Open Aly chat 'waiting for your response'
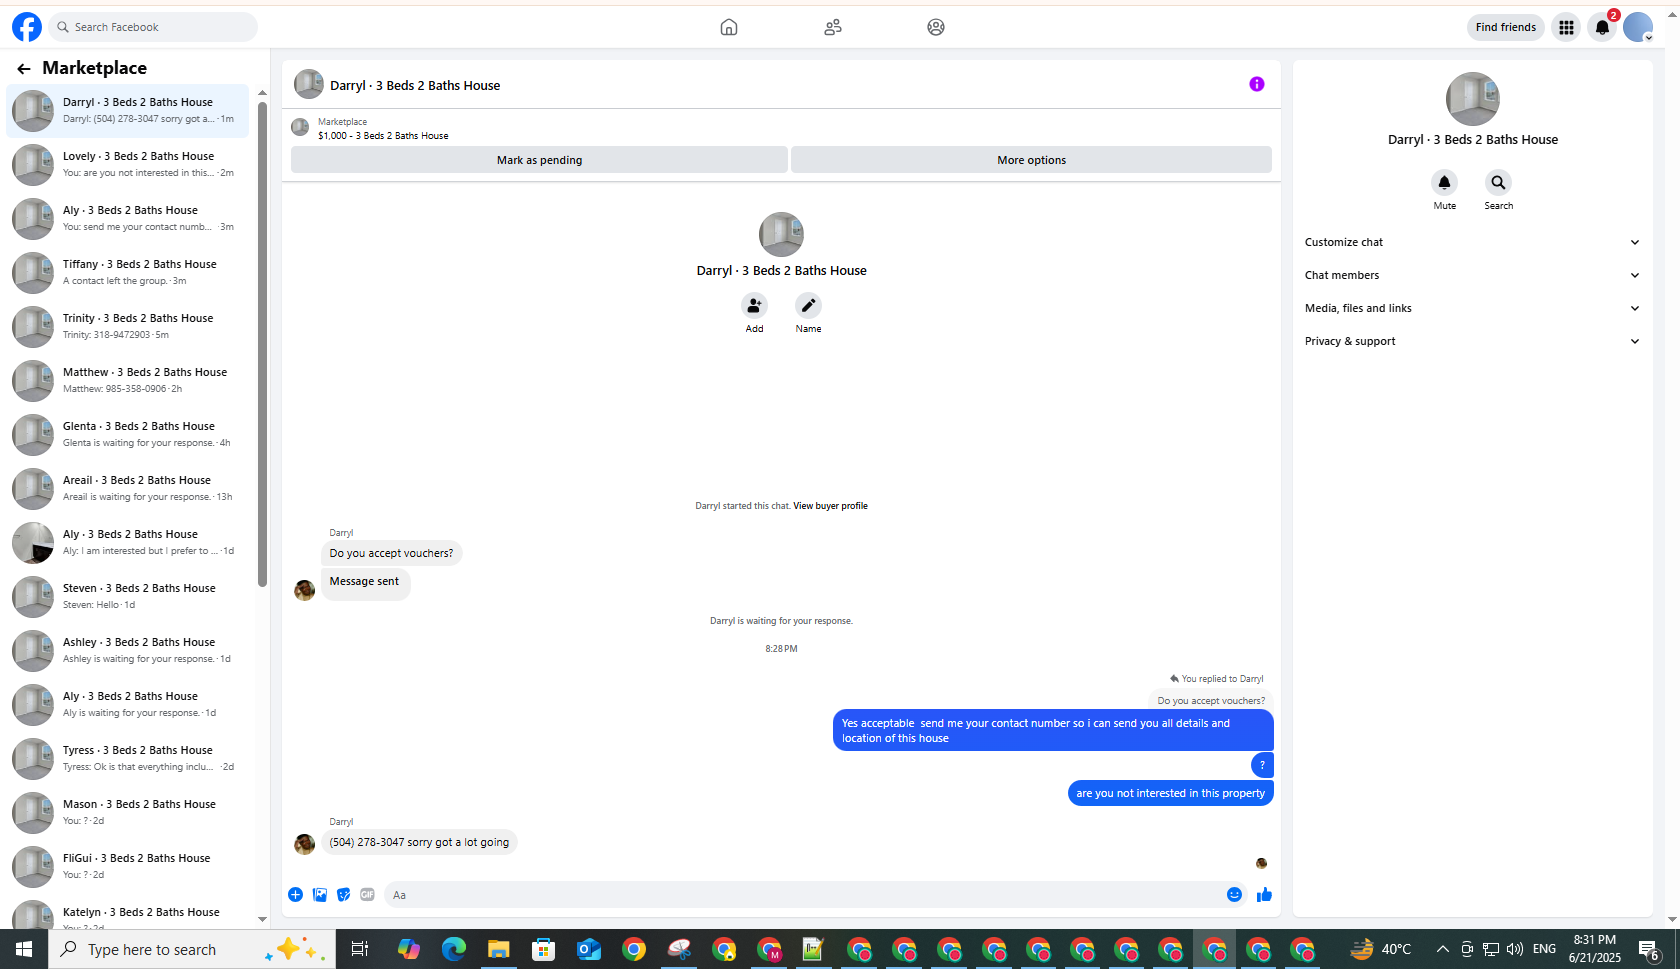Viewport: 1680px width, 969px height. coord(128,704)
